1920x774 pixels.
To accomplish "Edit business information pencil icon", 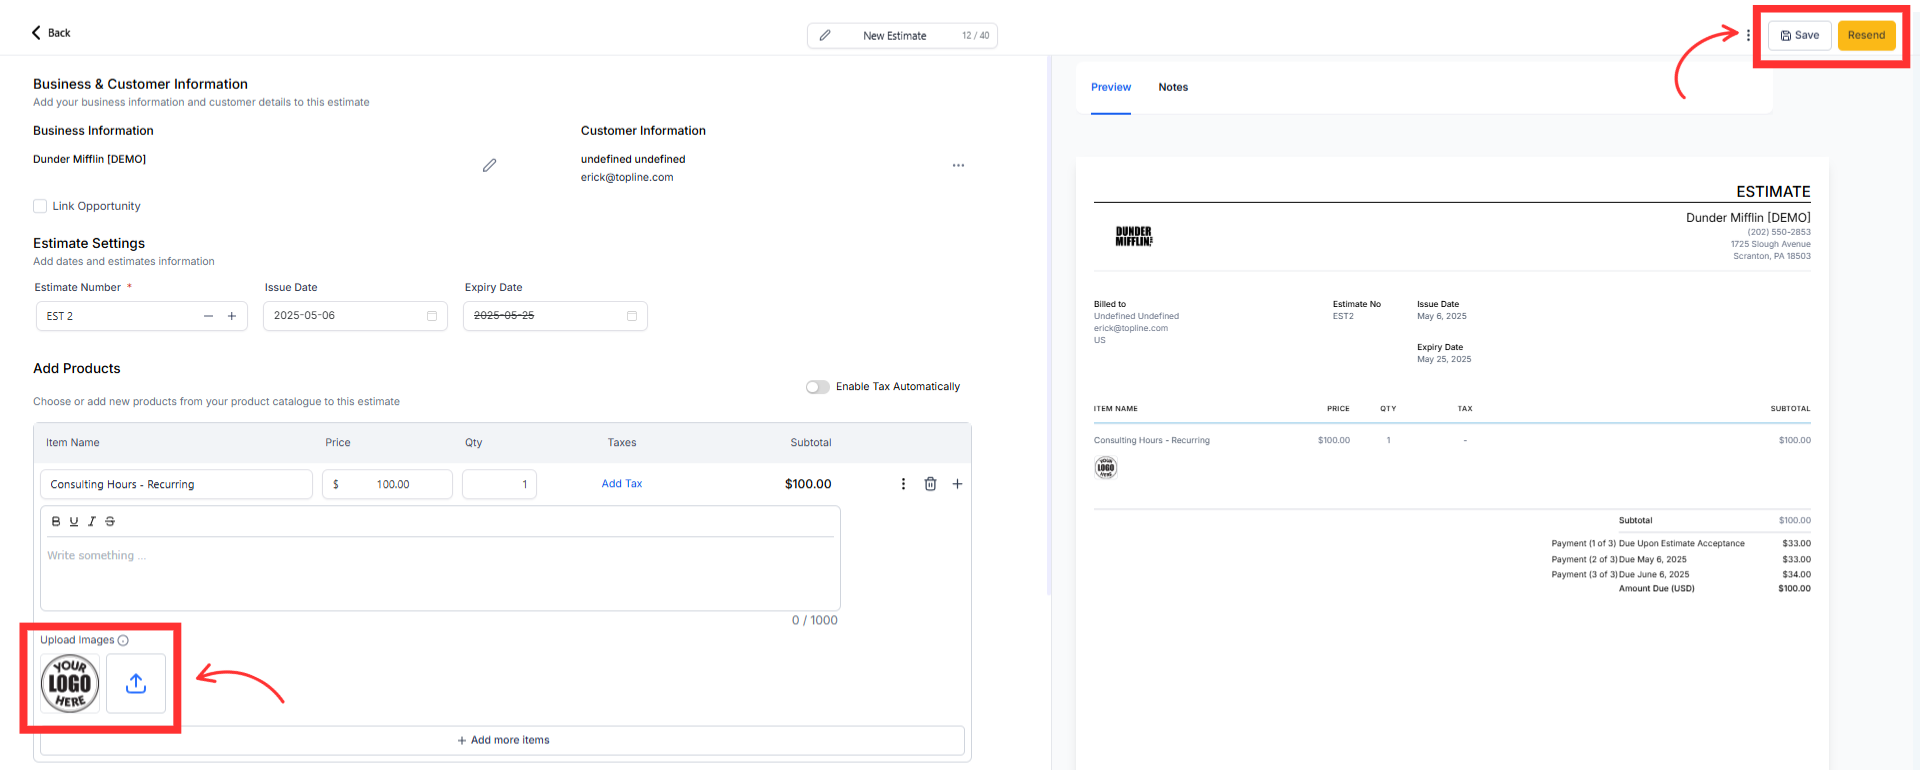I will point(489,165).
